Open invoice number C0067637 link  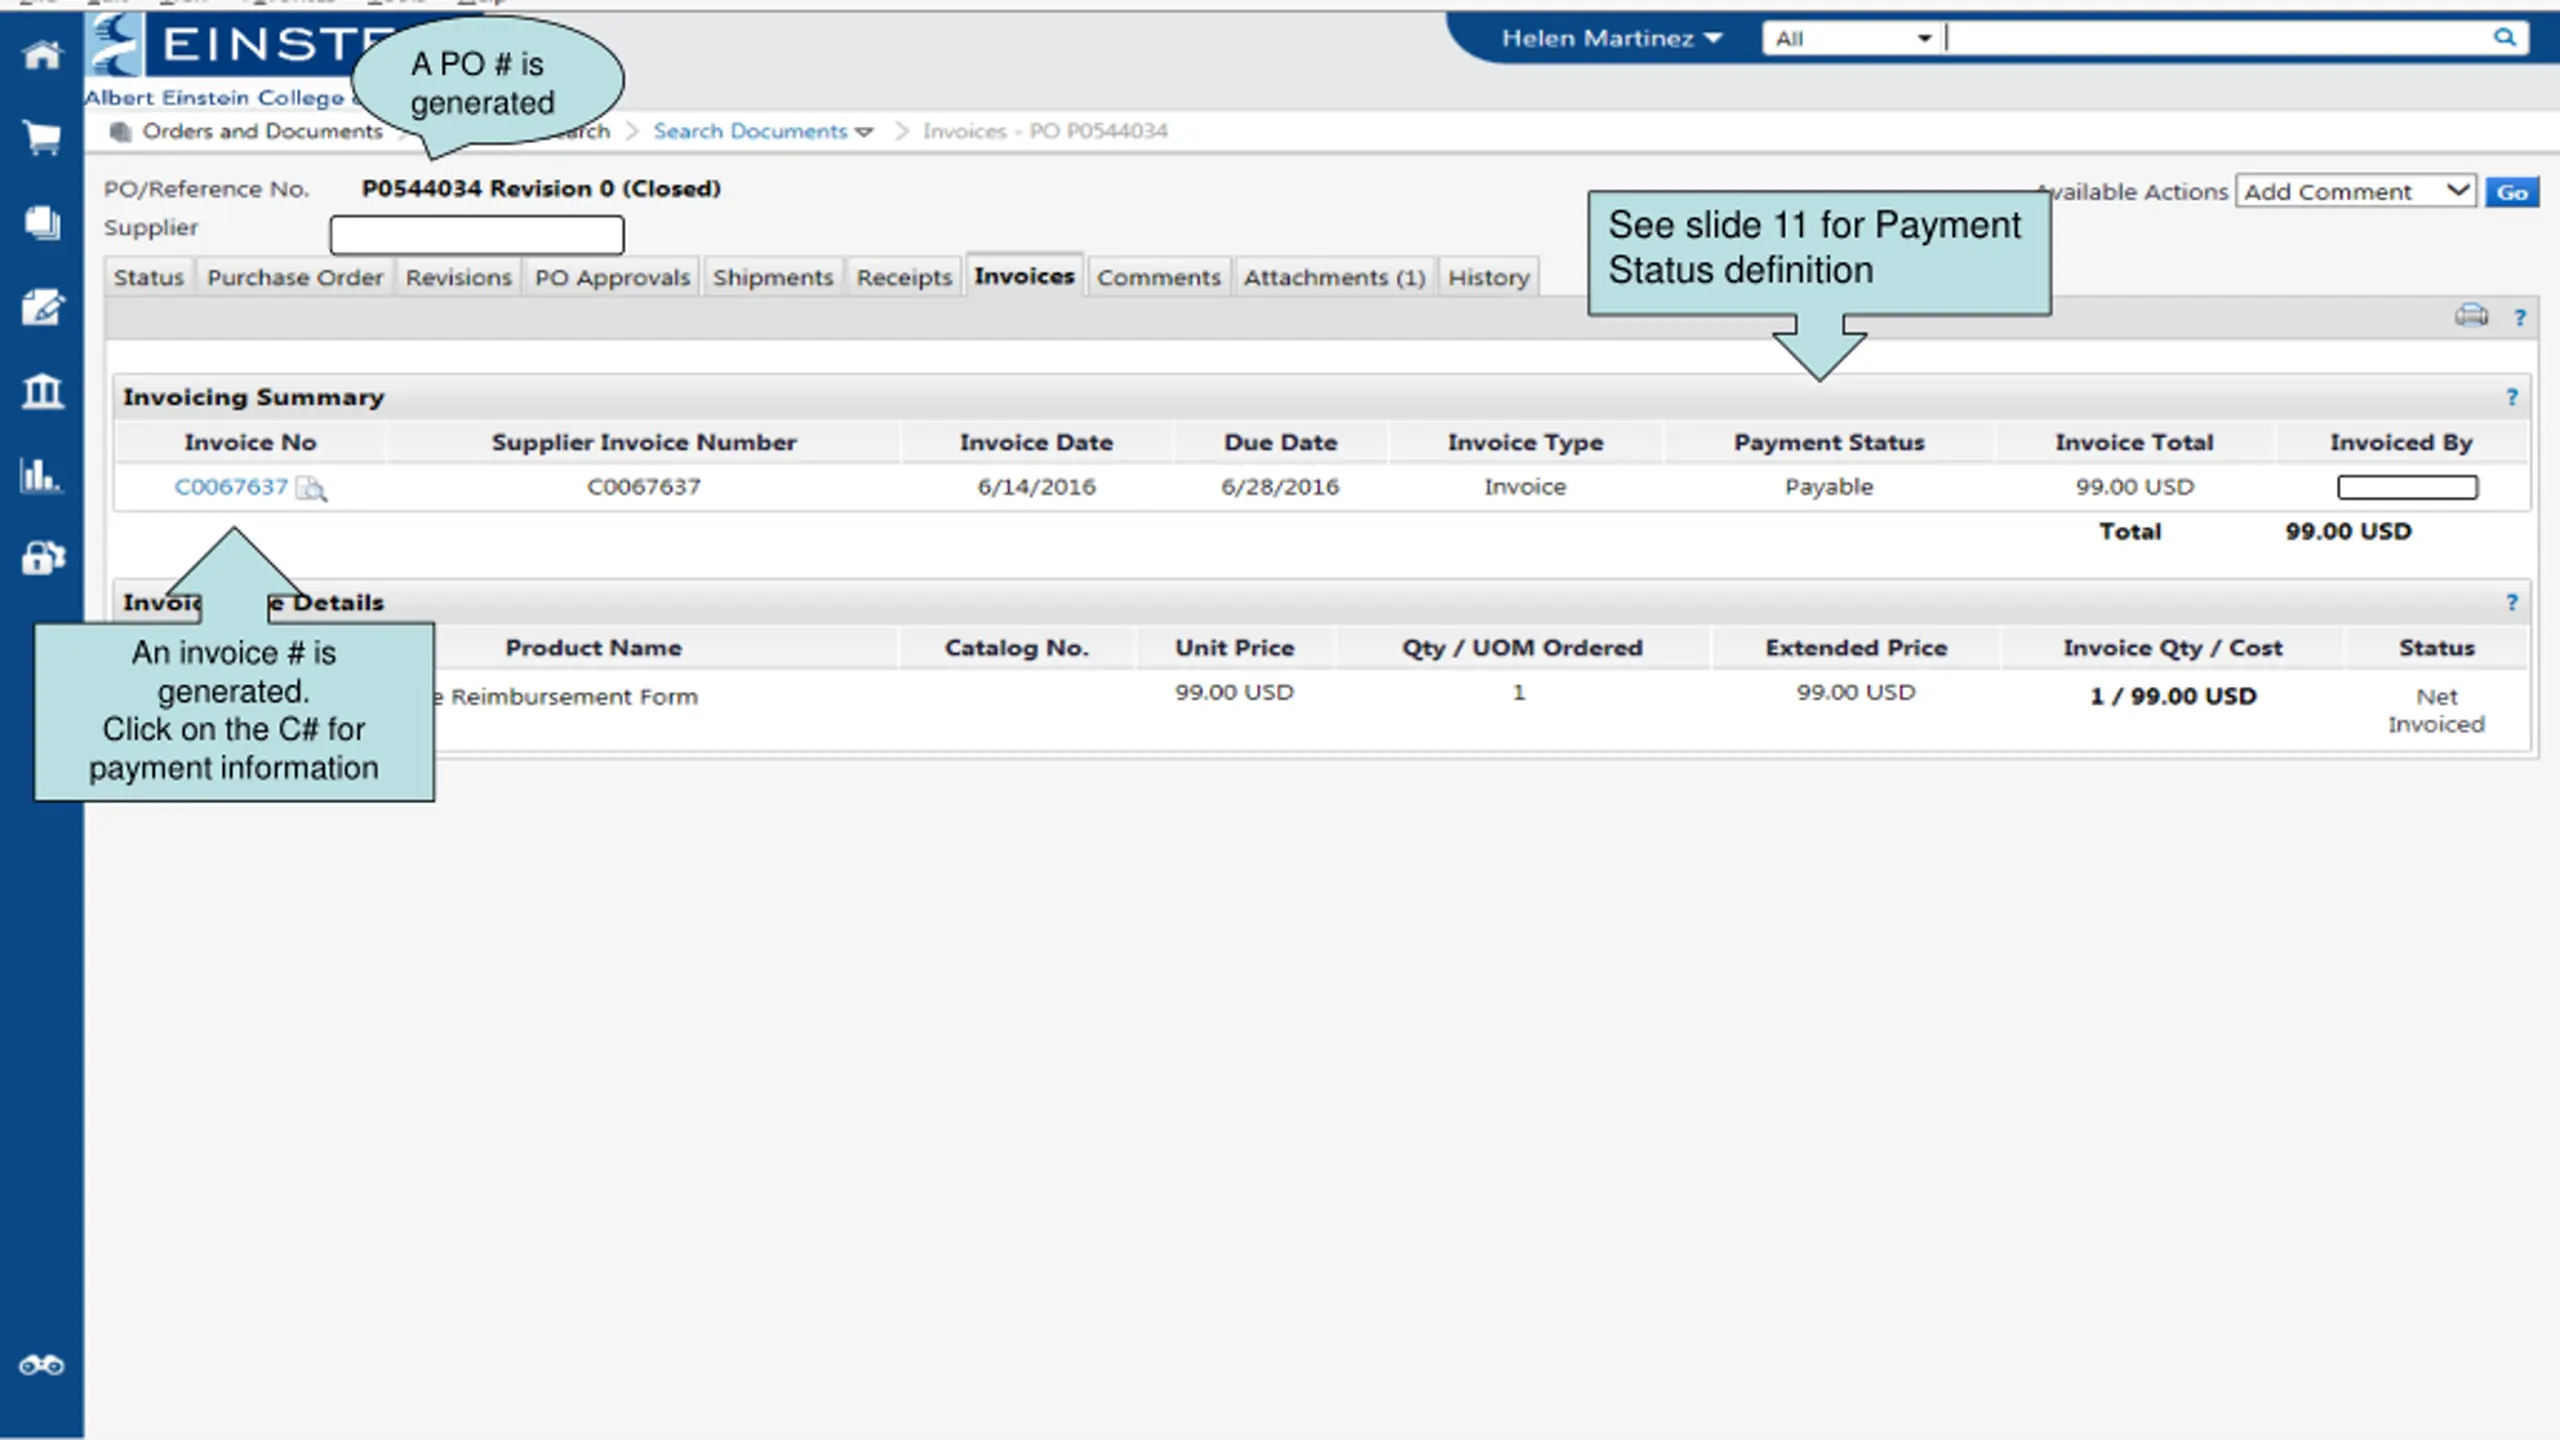[231, 487]
